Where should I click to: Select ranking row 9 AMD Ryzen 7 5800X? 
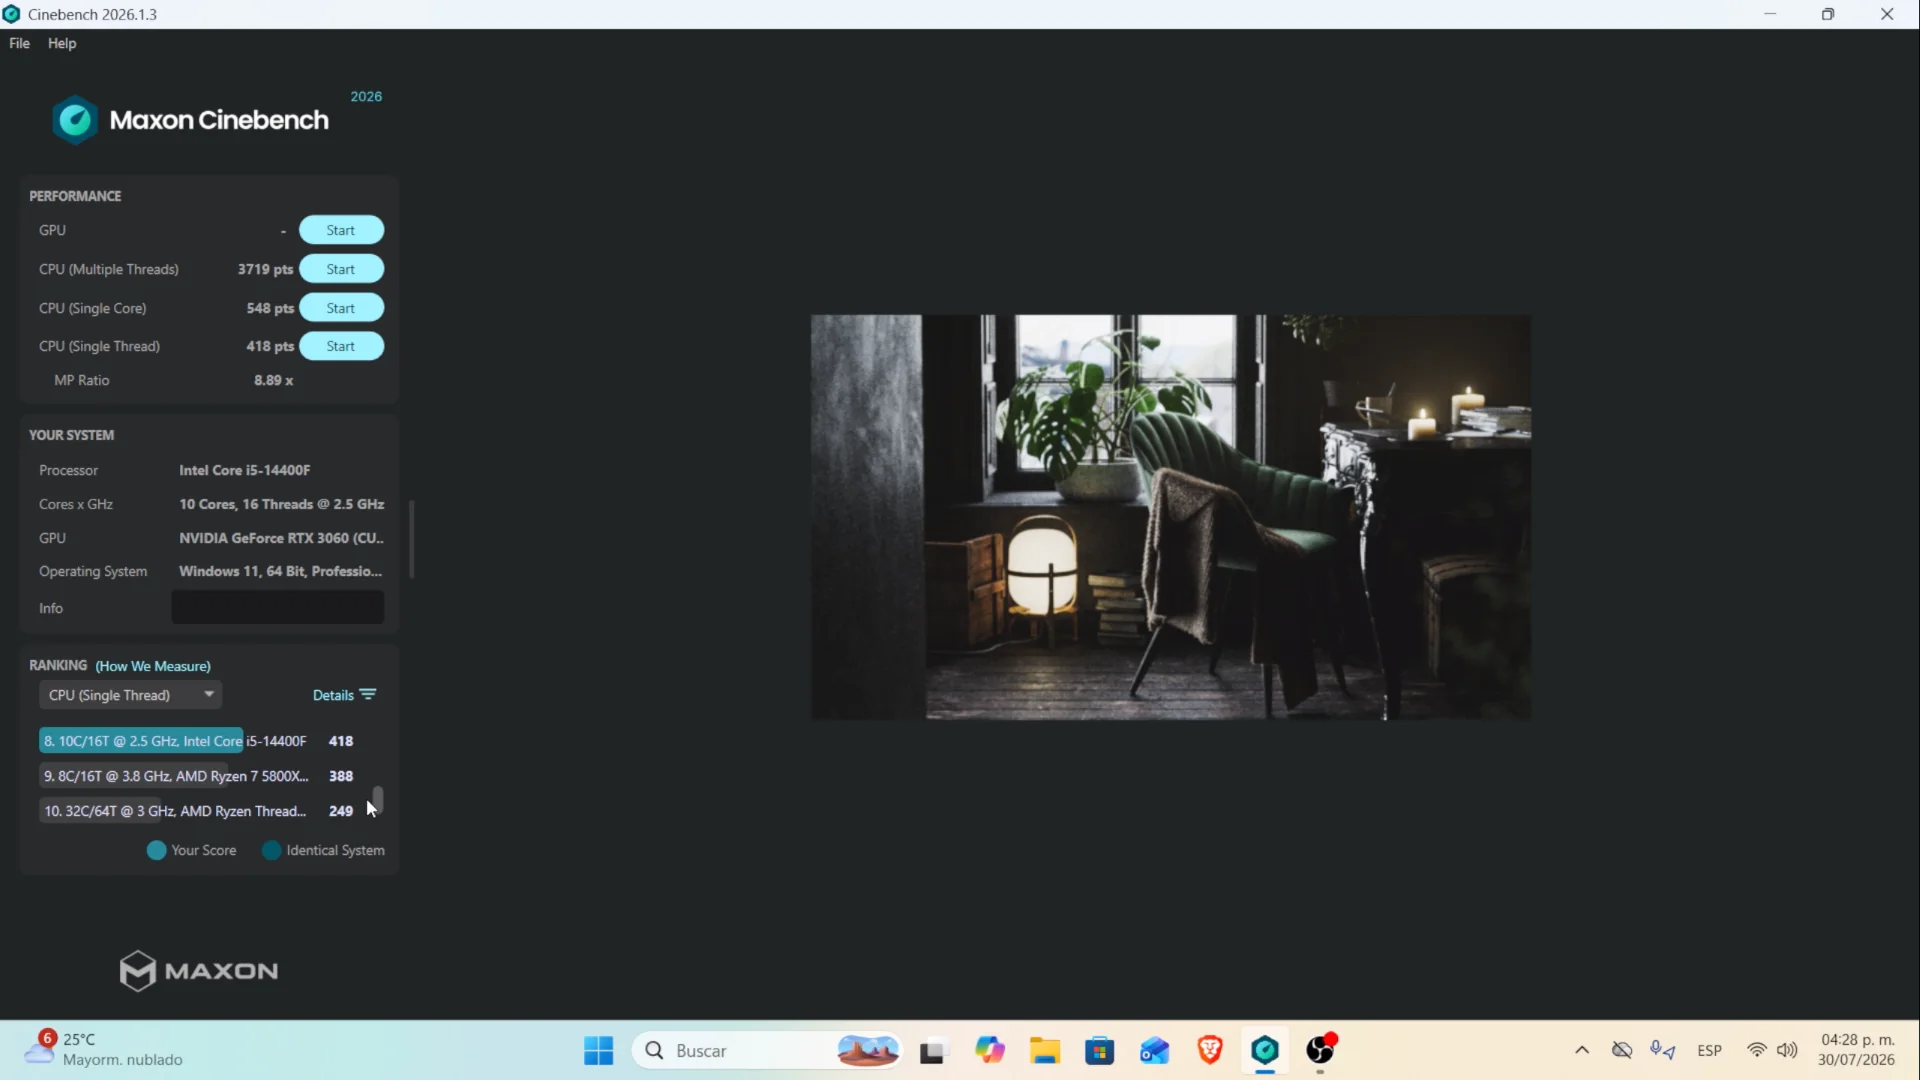(197, 776)
